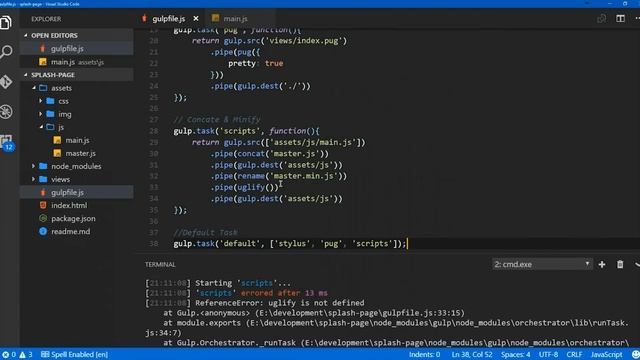Click Spell Enabled [en] in status bar
This screenshot has width=640, height=360.
tap(75, 354)
